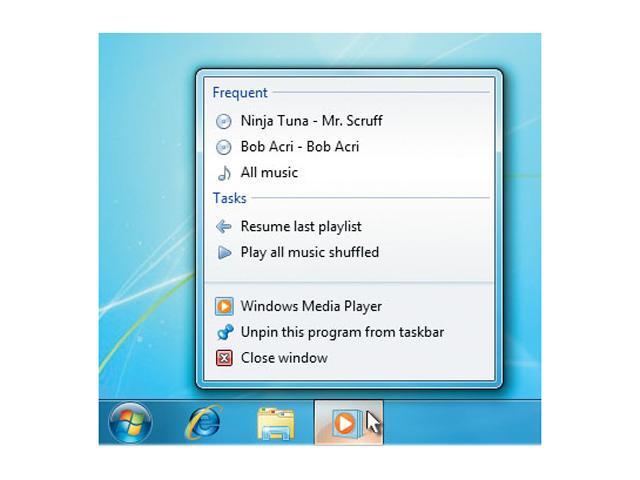The height and width of the screenshot is (480, 640).
Task: Click the Media Player taskbar button
Action: coord(345,424)
